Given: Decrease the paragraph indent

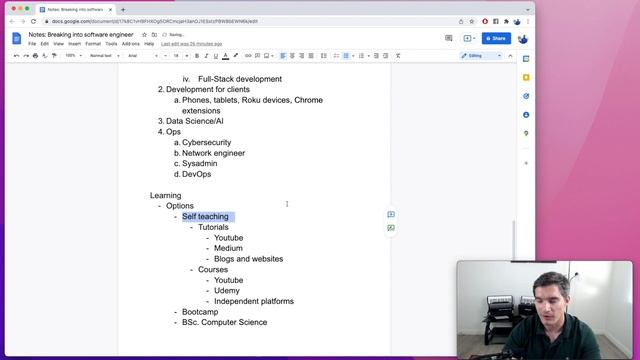Looking at the screenshot, I should click(376, 56).
